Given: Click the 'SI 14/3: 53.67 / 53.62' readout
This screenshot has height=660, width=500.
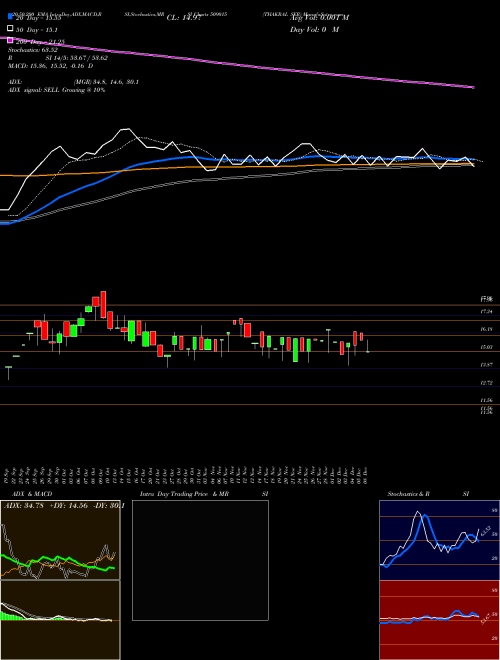Looking at the screenshot, I should [x=77, y=58].
